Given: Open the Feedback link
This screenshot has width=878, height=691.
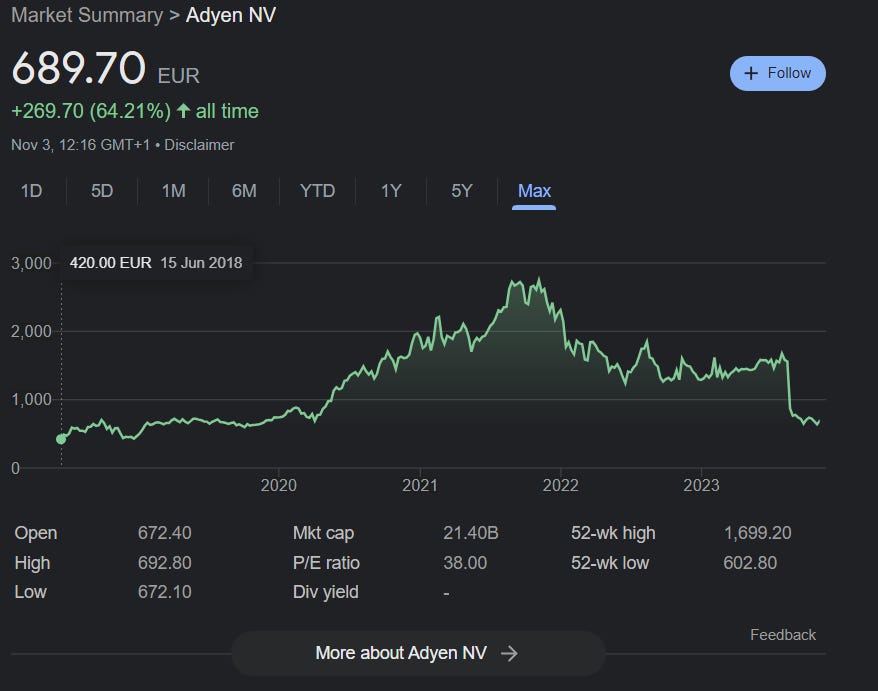Looking at the screenshot, I should 782,634.
